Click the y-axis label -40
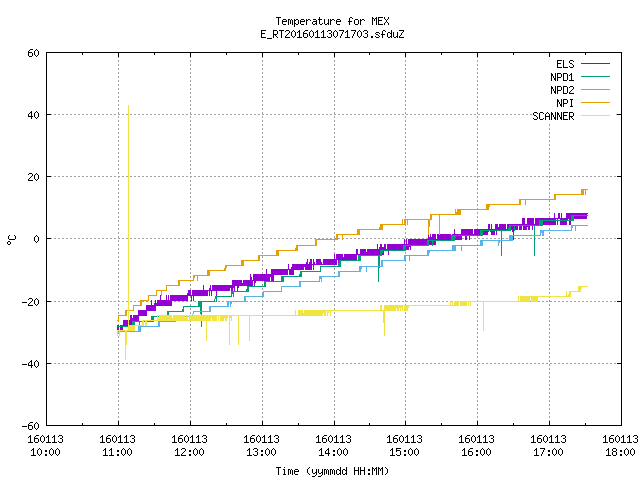Image resolution: width=640 pixels, height=480 pixels. (30, 364)
